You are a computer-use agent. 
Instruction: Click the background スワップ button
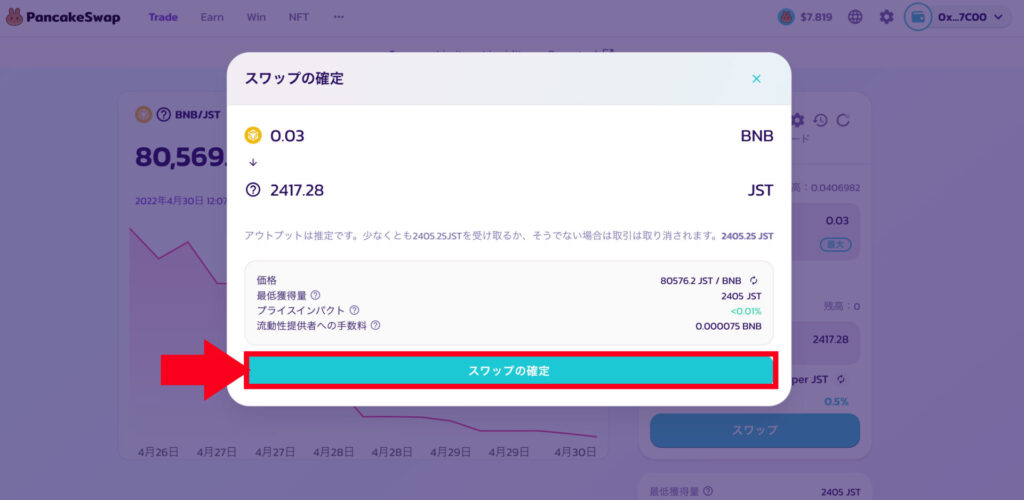pos(755,430)
